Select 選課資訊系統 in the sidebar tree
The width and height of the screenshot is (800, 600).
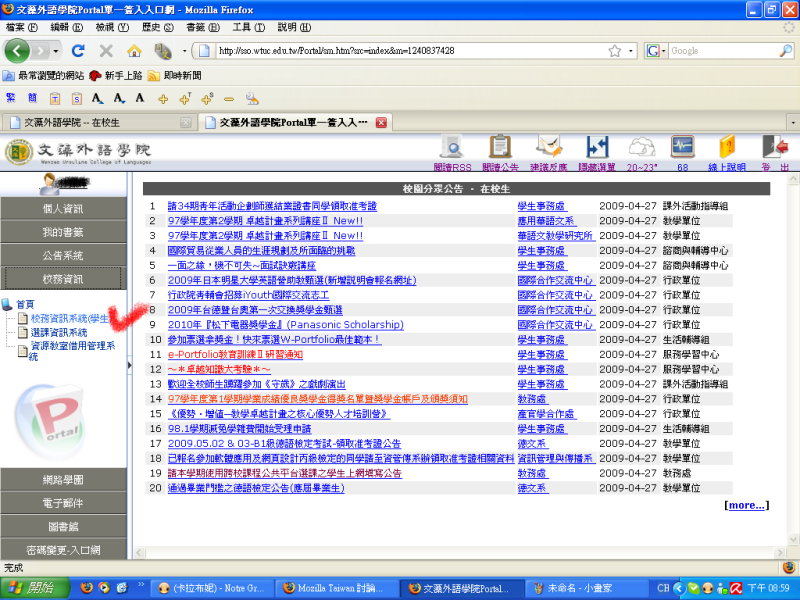coord(59,332)
